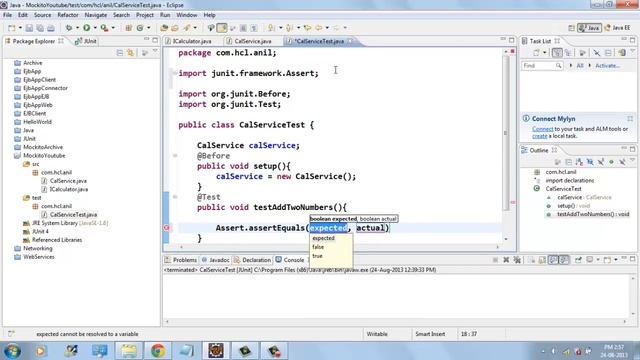Viewport: 640px width, 360px height.
Task: Switch to the JUnit view tab
Action: pyautogui.click(x=86, y=41)
